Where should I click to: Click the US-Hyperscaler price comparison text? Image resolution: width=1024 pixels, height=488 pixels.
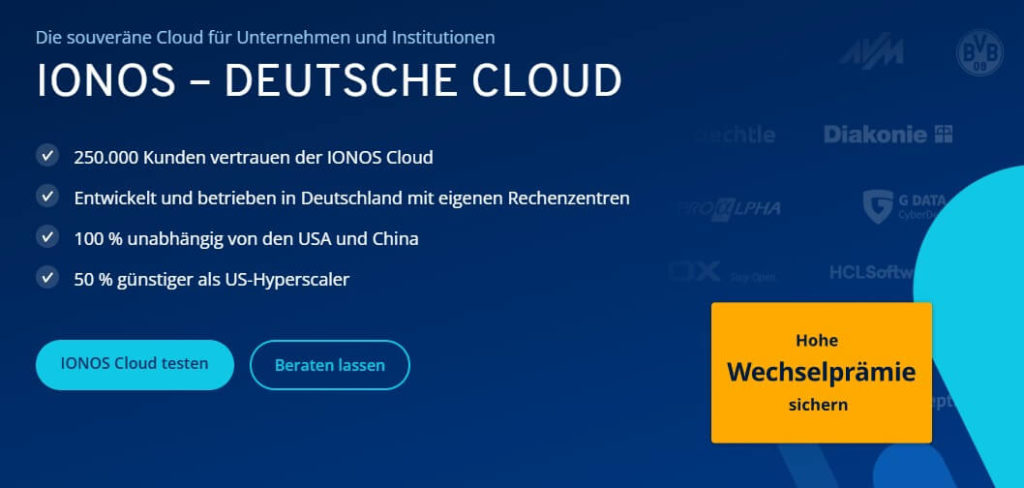(x=211, y=279)
